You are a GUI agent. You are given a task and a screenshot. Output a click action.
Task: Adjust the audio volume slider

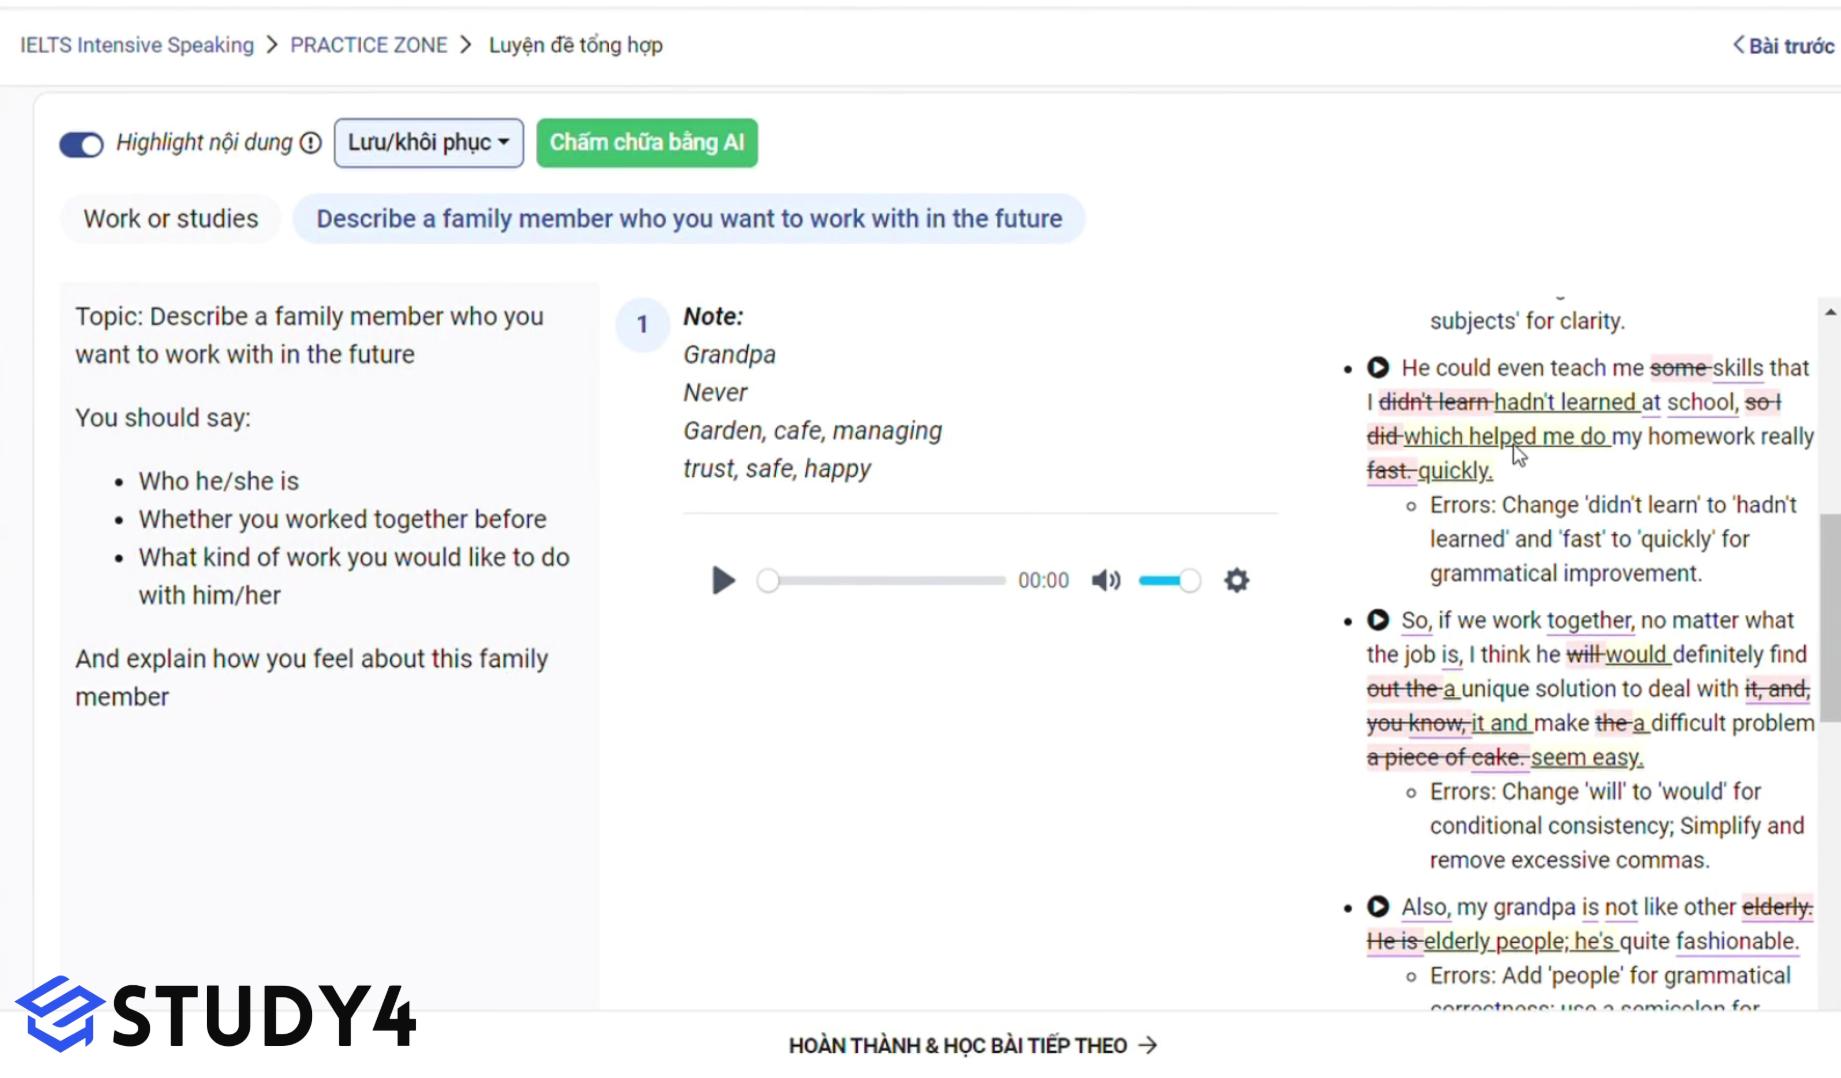(x=1168, y=580)
